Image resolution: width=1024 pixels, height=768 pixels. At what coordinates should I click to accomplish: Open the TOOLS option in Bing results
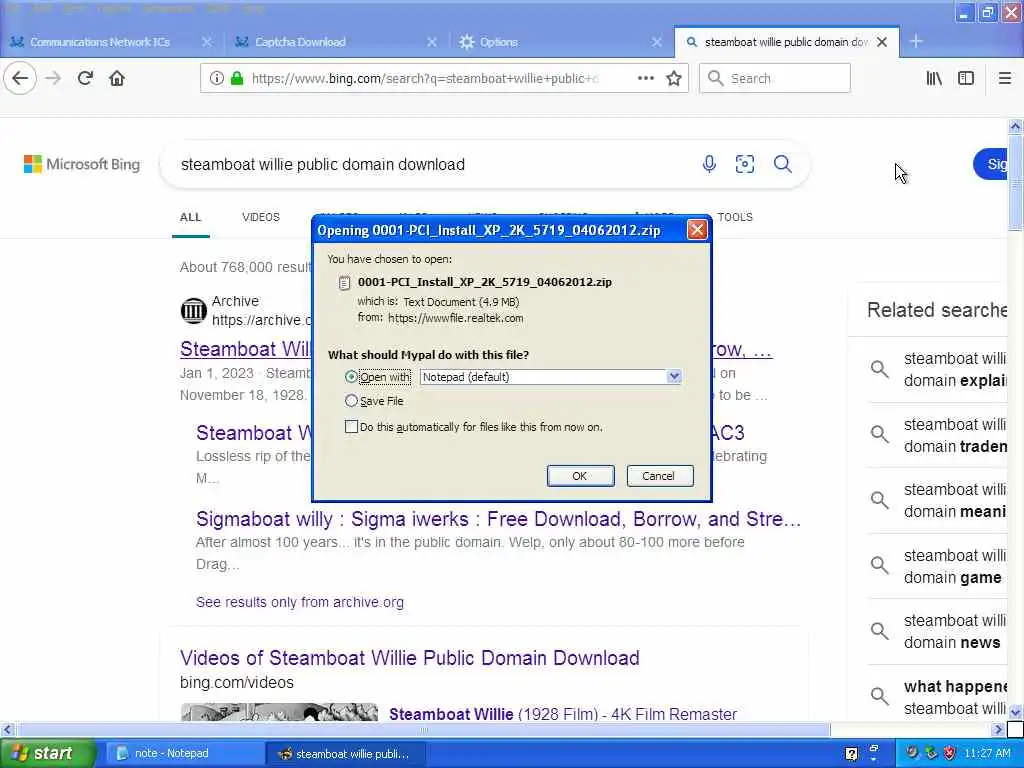pos(735,217)
